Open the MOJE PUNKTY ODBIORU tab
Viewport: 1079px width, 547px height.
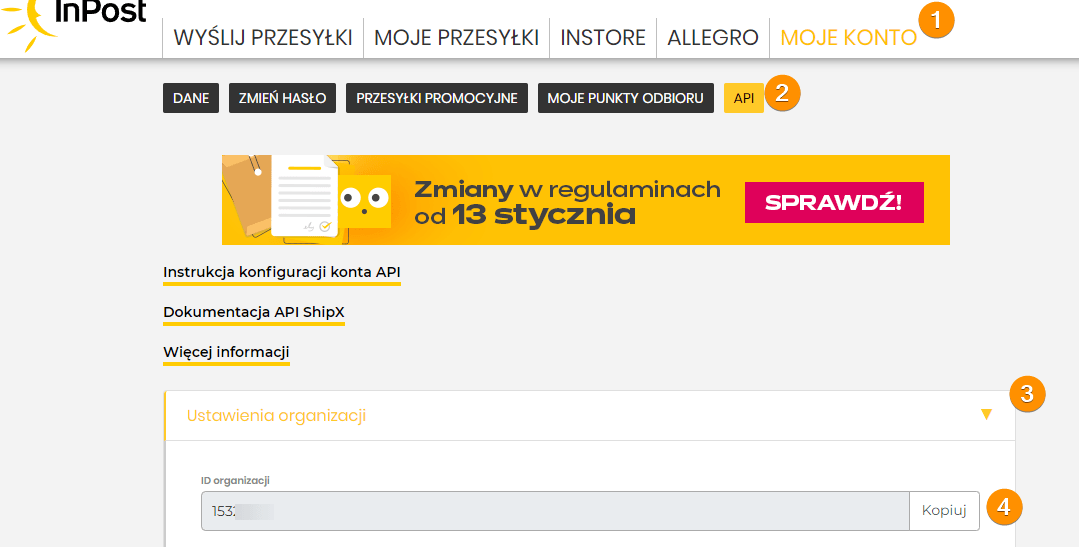(626, 98)
